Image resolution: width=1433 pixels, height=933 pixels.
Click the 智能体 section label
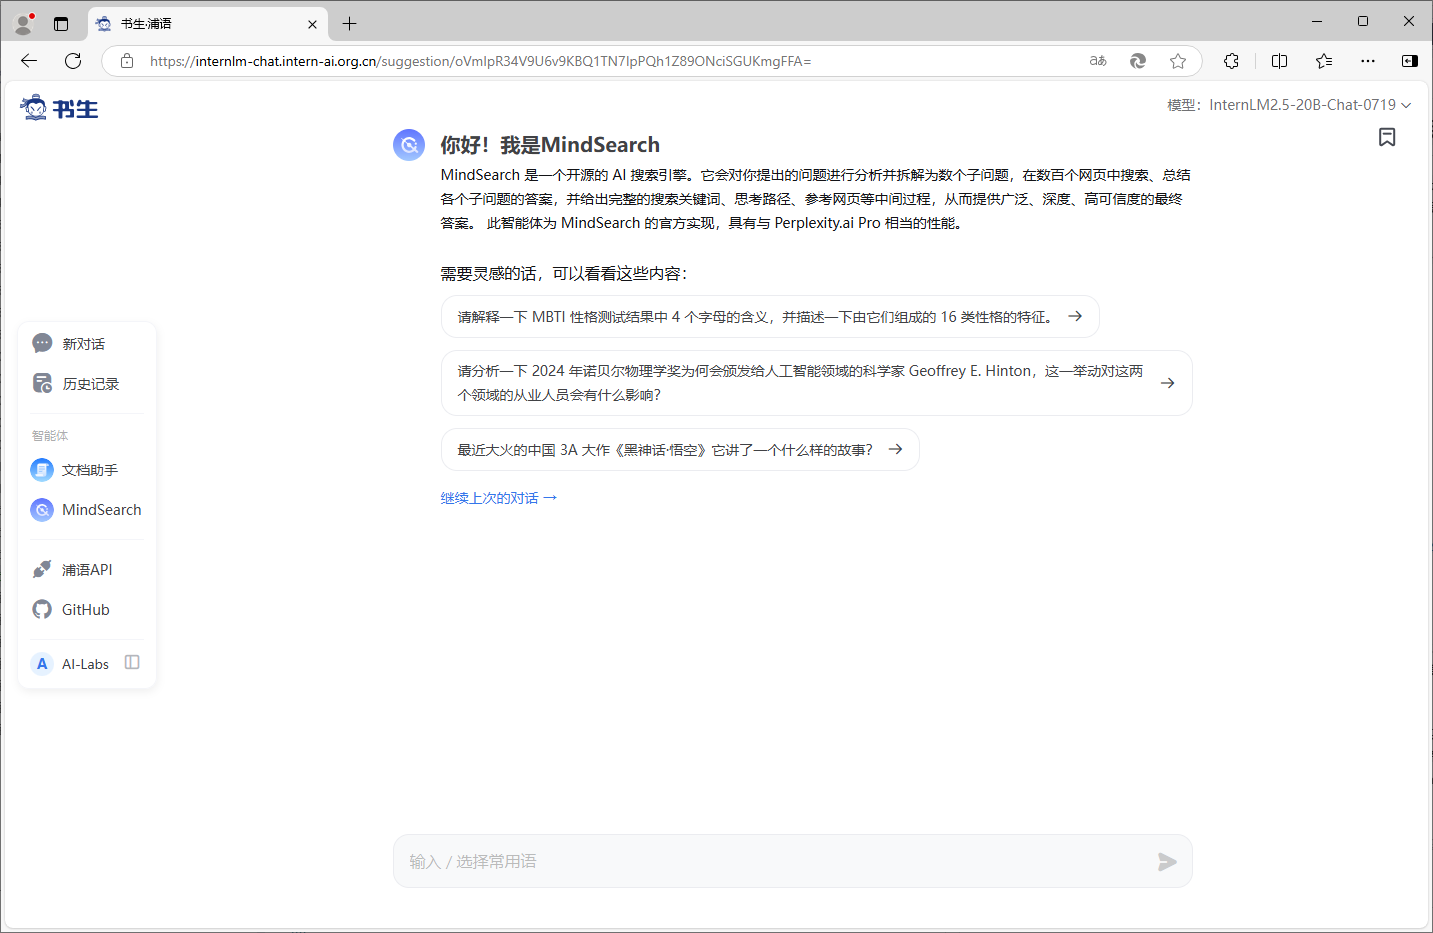coord(50,436)
